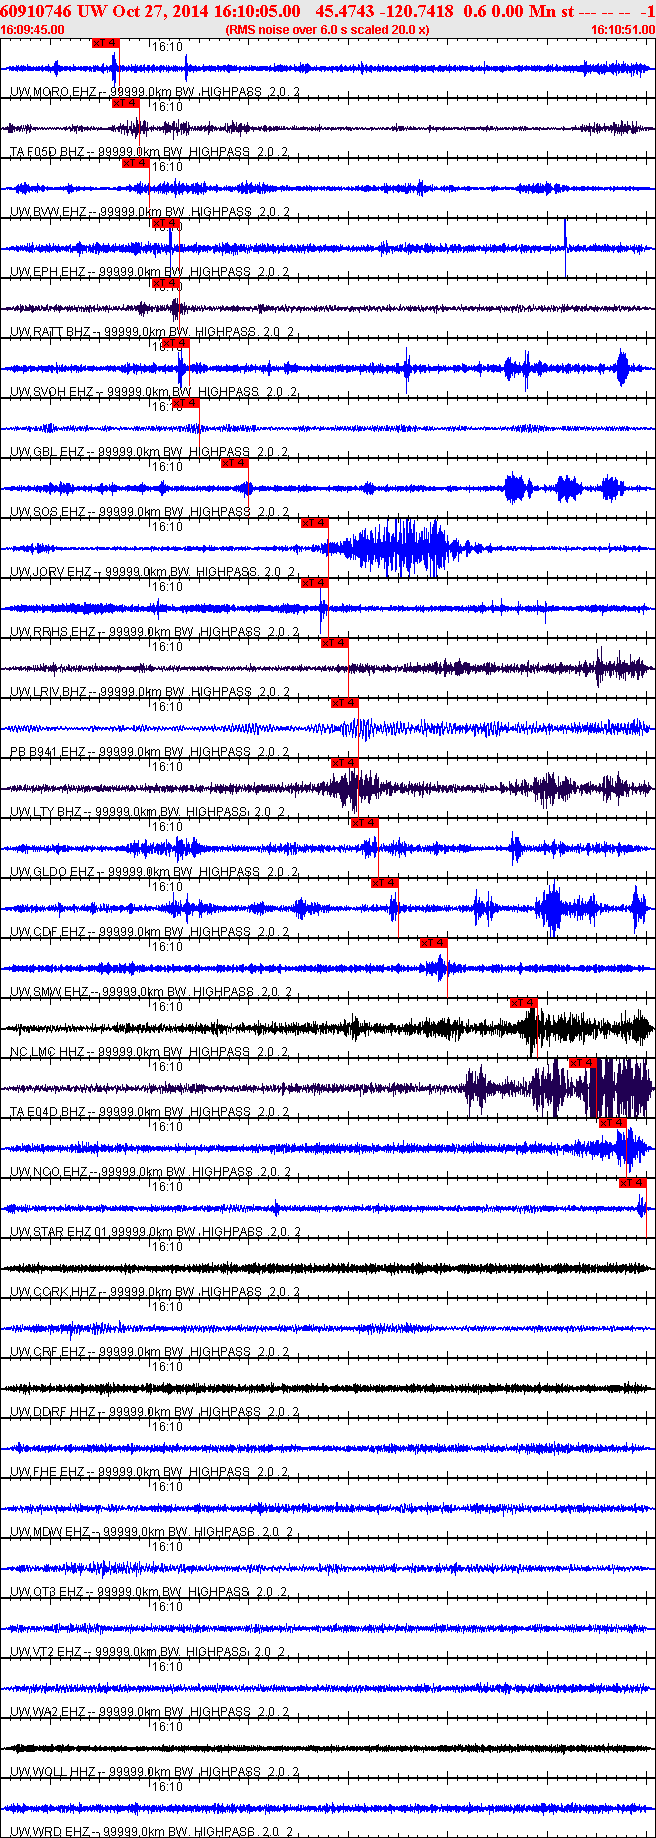Image resolution: width=656 pixels, height=1838 pixels.
Task: Click the pick flag on UW.GBL.EHZ trace
Action: 185,403
